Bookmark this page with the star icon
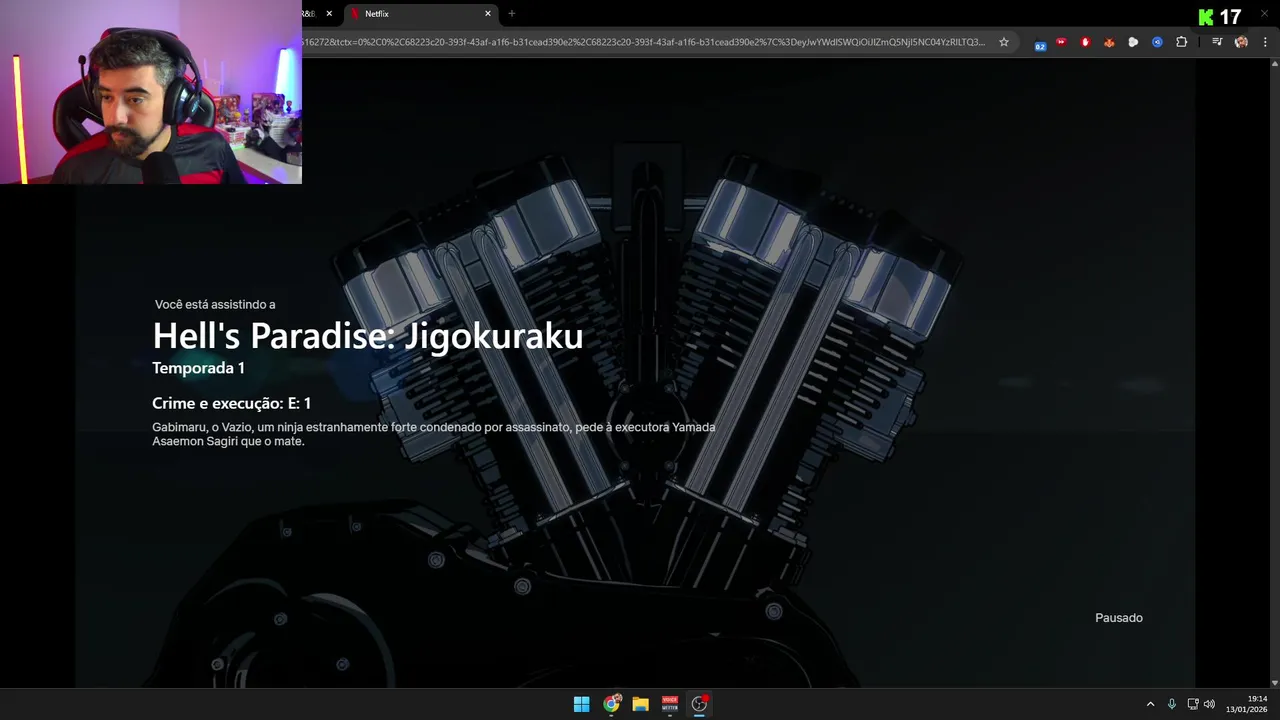Viewport: 1280px width, 720px height. pyautogui.click(x=1004, y=42)
